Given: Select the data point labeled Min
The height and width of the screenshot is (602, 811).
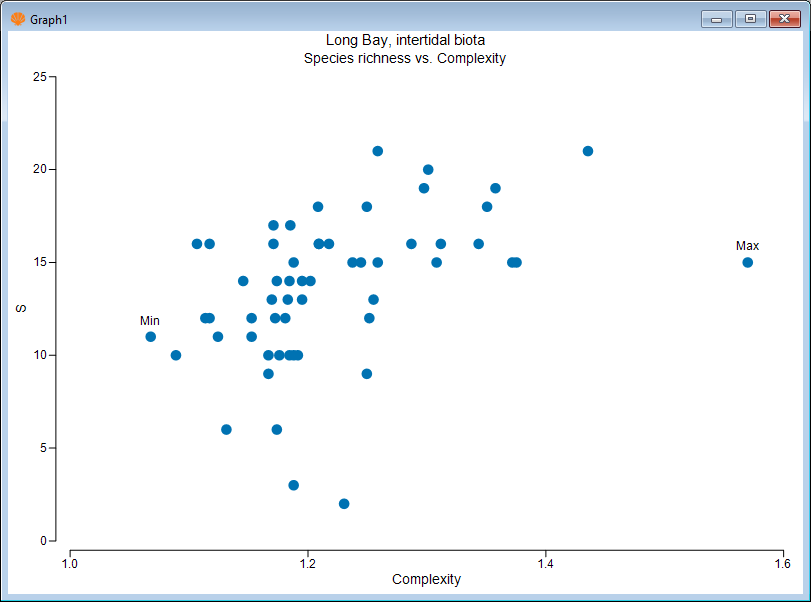Looking at the screenshot, I should 150,337.
